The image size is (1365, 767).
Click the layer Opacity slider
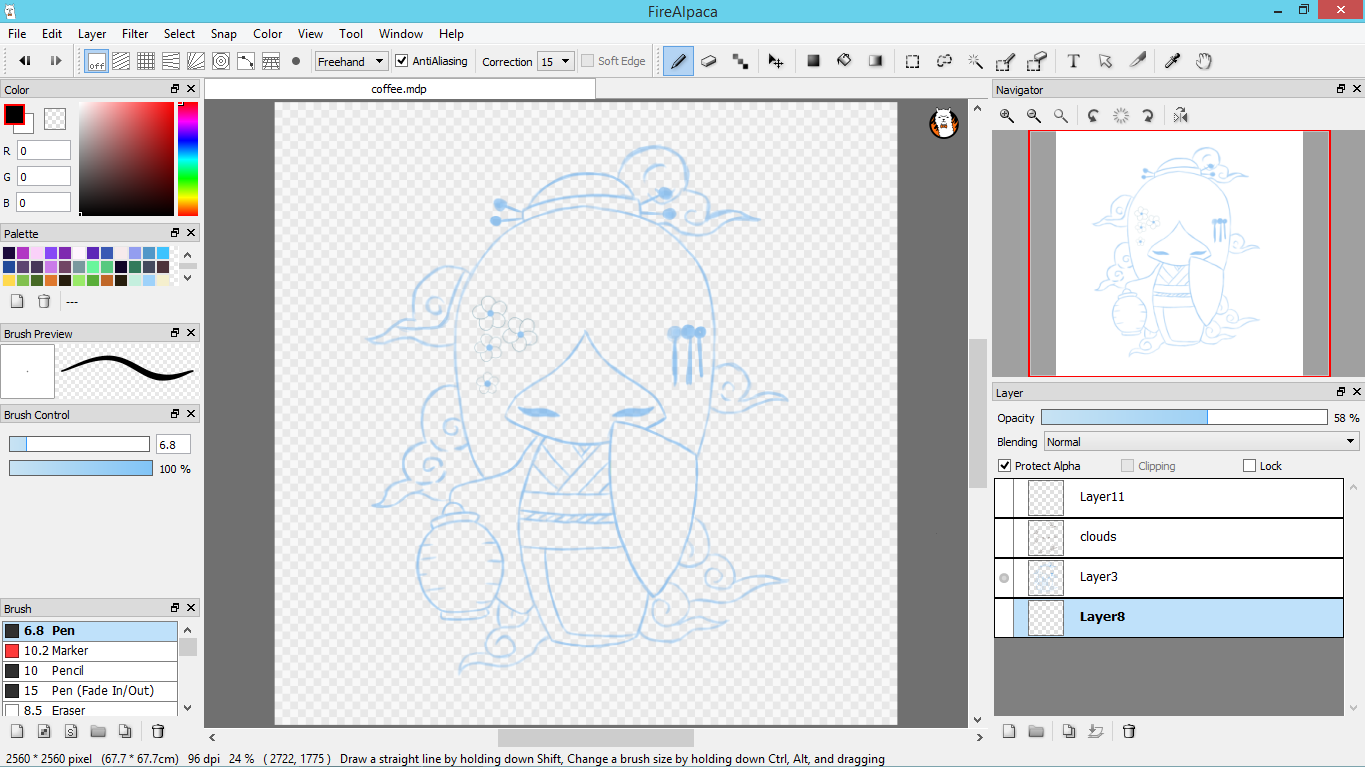point(1184,417)
